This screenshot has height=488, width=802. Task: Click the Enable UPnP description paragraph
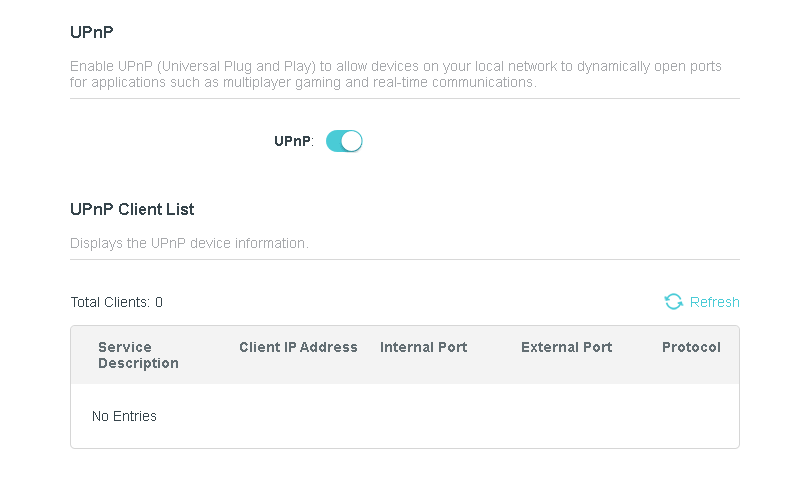396,74
